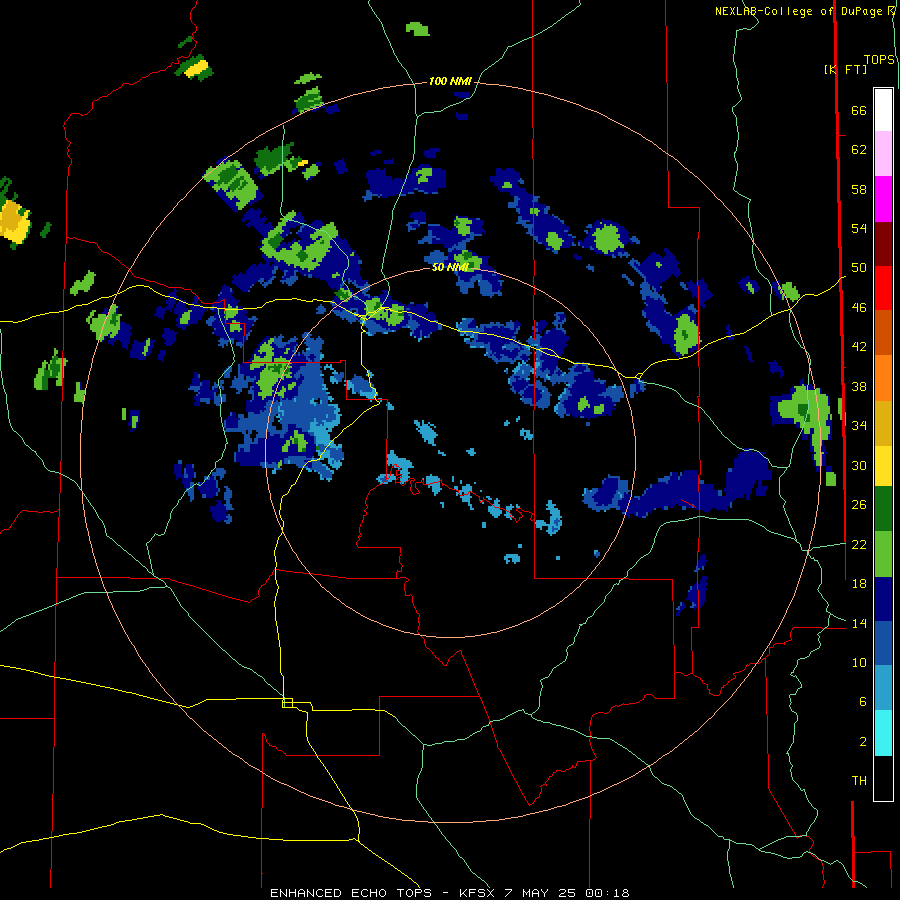Pick the dark maroon legend swatch
The height and width of the screenshot is (900, 900).
[883, 244]
